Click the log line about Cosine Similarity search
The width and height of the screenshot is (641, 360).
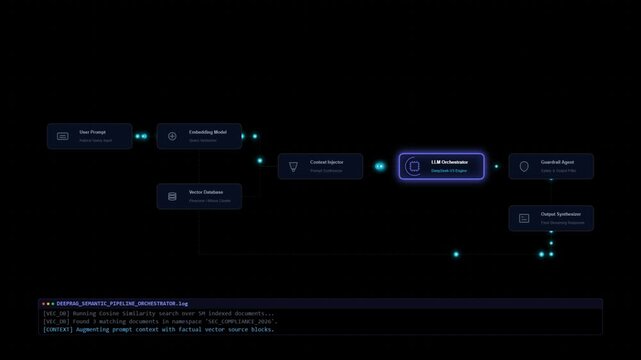(x=159, y=314)
